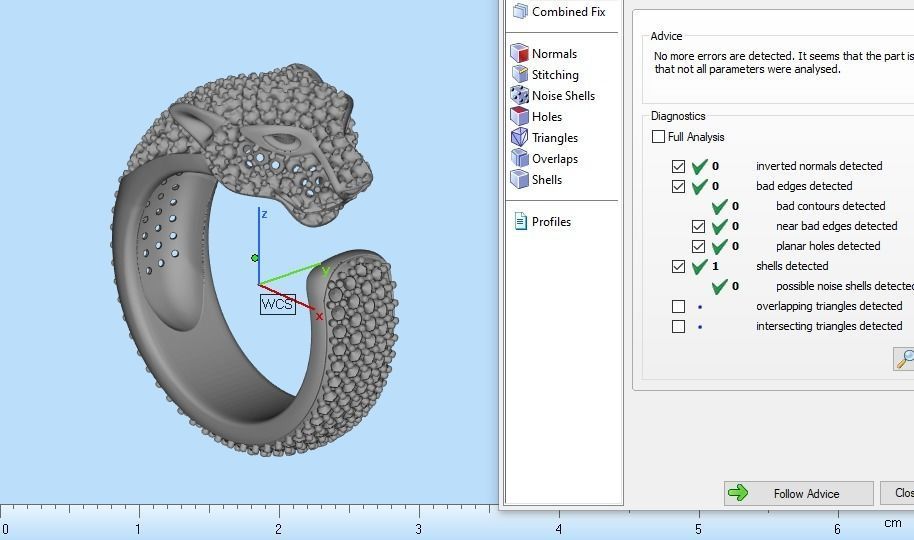Click the 'shells detected' label
914x540 pixels.
[x=792, y=266]
